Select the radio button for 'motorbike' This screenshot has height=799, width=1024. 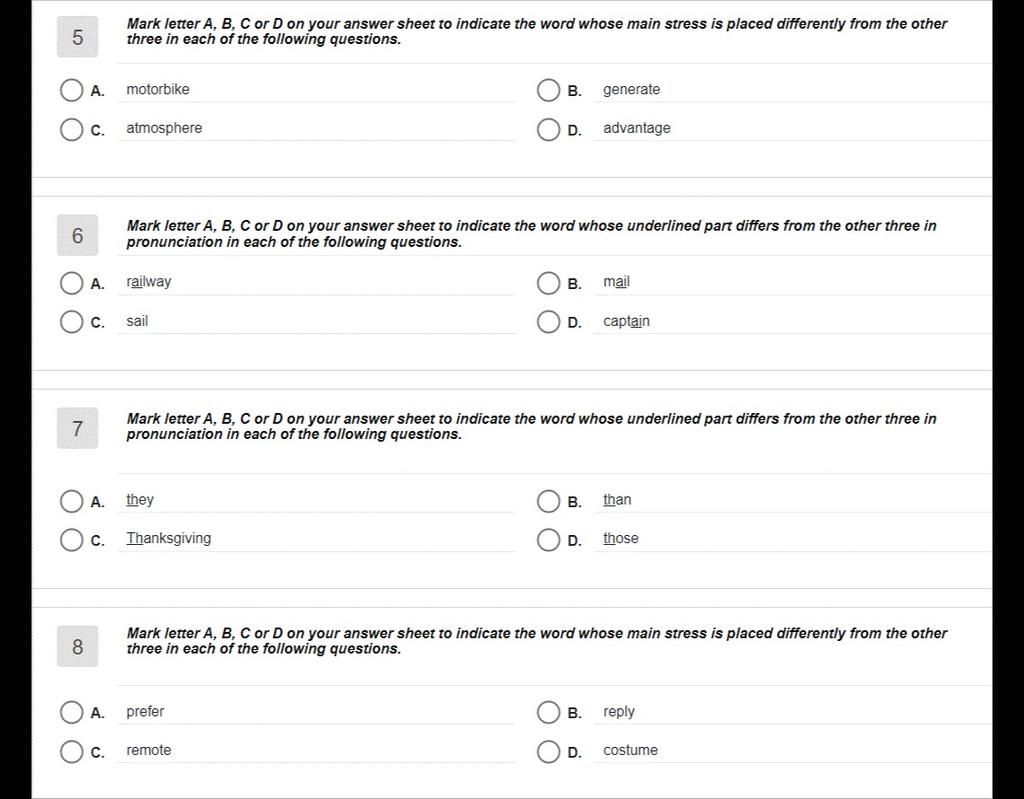(71, 90)
